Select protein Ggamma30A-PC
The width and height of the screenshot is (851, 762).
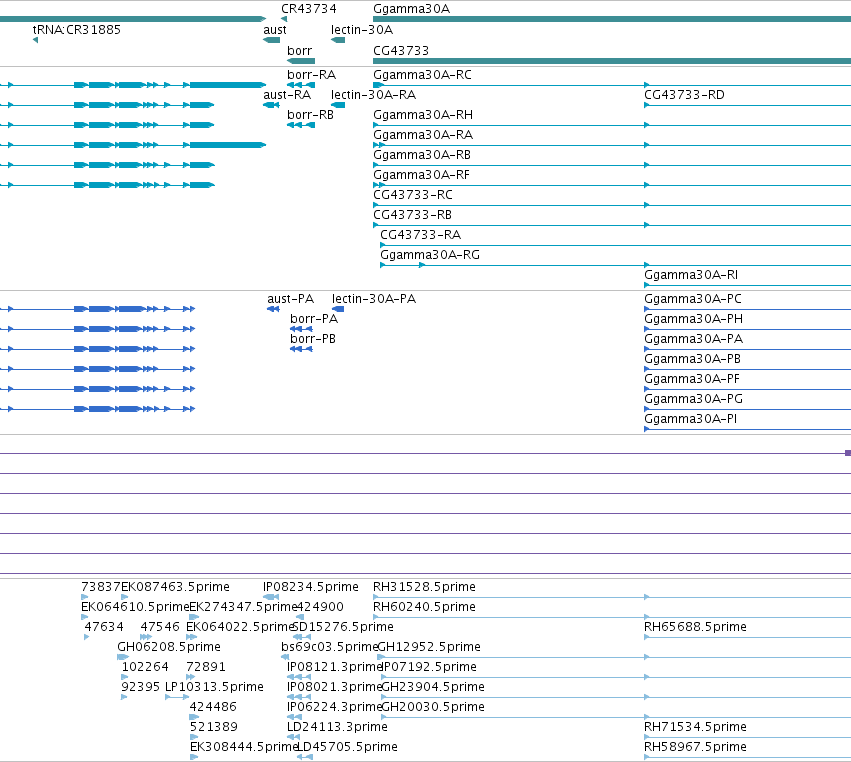pyautogui.click(x=693, y=299)
